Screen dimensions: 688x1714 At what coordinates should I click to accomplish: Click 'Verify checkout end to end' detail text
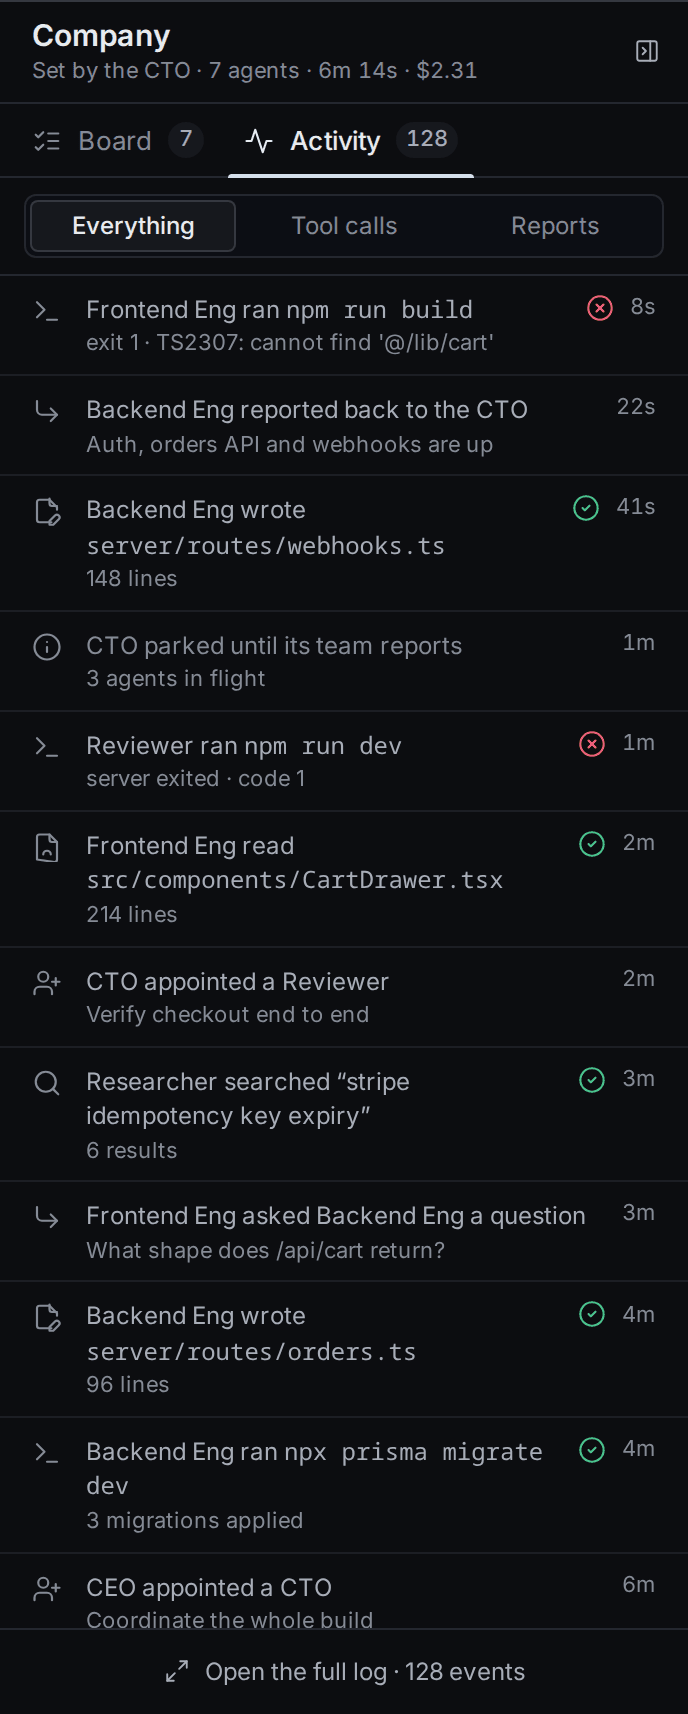pyautogui.click(x=228, y=1014)
